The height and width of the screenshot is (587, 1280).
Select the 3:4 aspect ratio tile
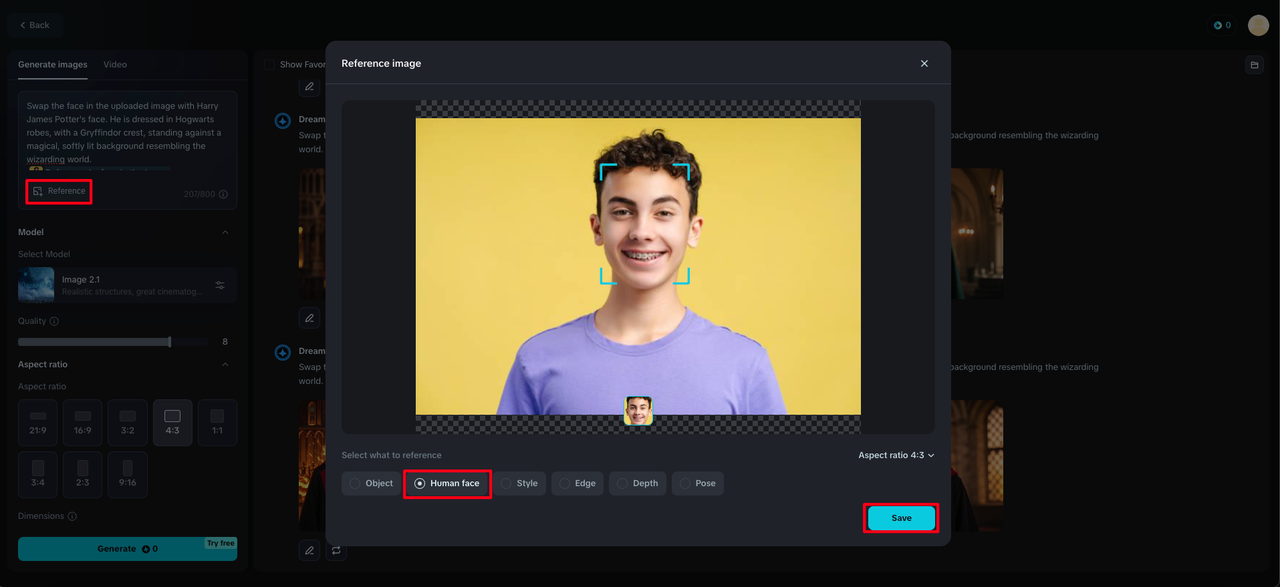38,474
